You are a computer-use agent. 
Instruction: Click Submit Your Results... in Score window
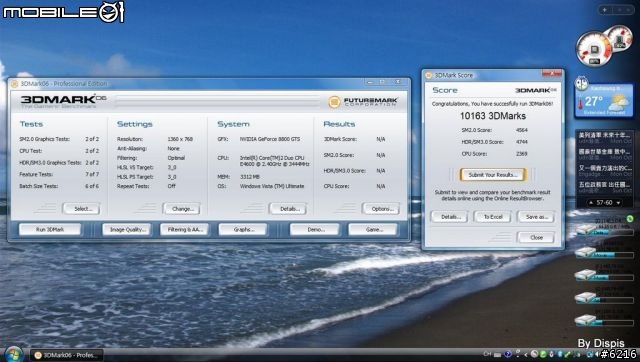coord(493,175)
